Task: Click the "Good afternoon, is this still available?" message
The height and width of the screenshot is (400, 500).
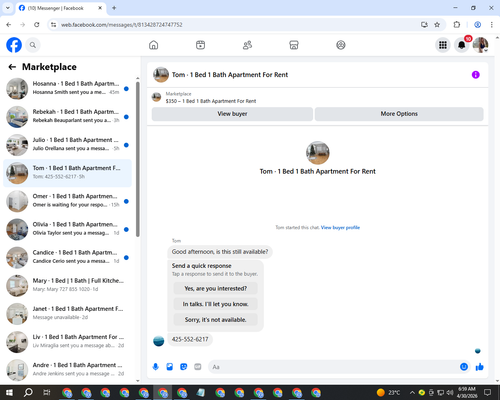Action: coord(220,252)
